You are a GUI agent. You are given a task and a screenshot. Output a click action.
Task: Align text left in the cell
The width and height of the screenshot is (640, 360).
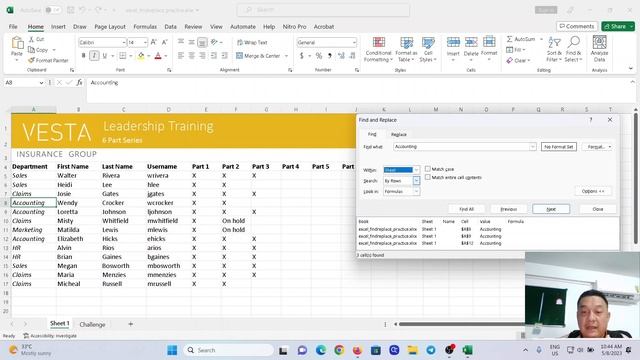(x=181, y=56)
